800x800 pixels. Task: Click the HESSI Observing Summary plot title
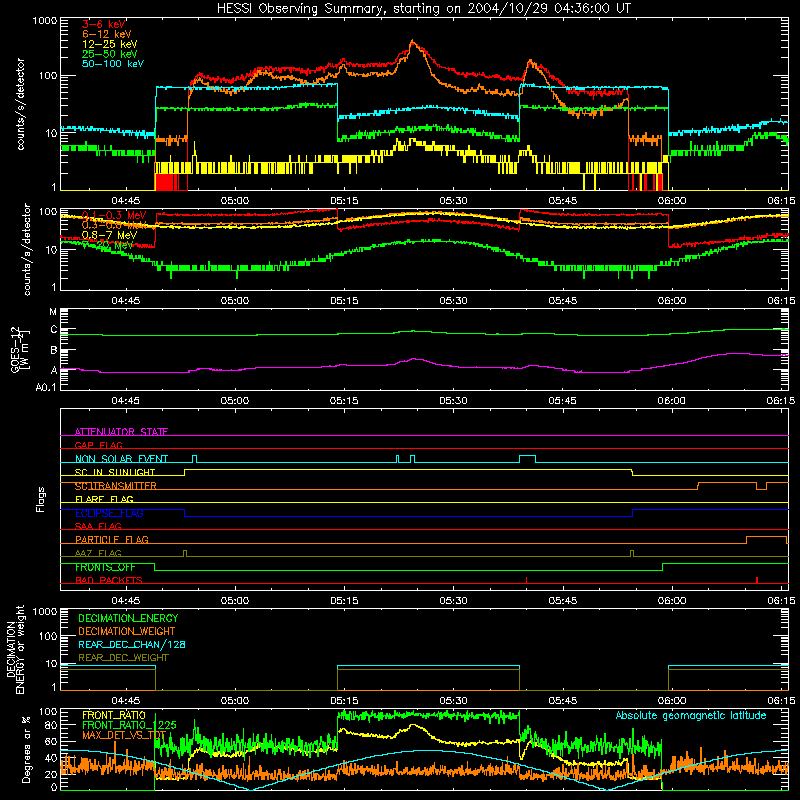tap(423, 8)
